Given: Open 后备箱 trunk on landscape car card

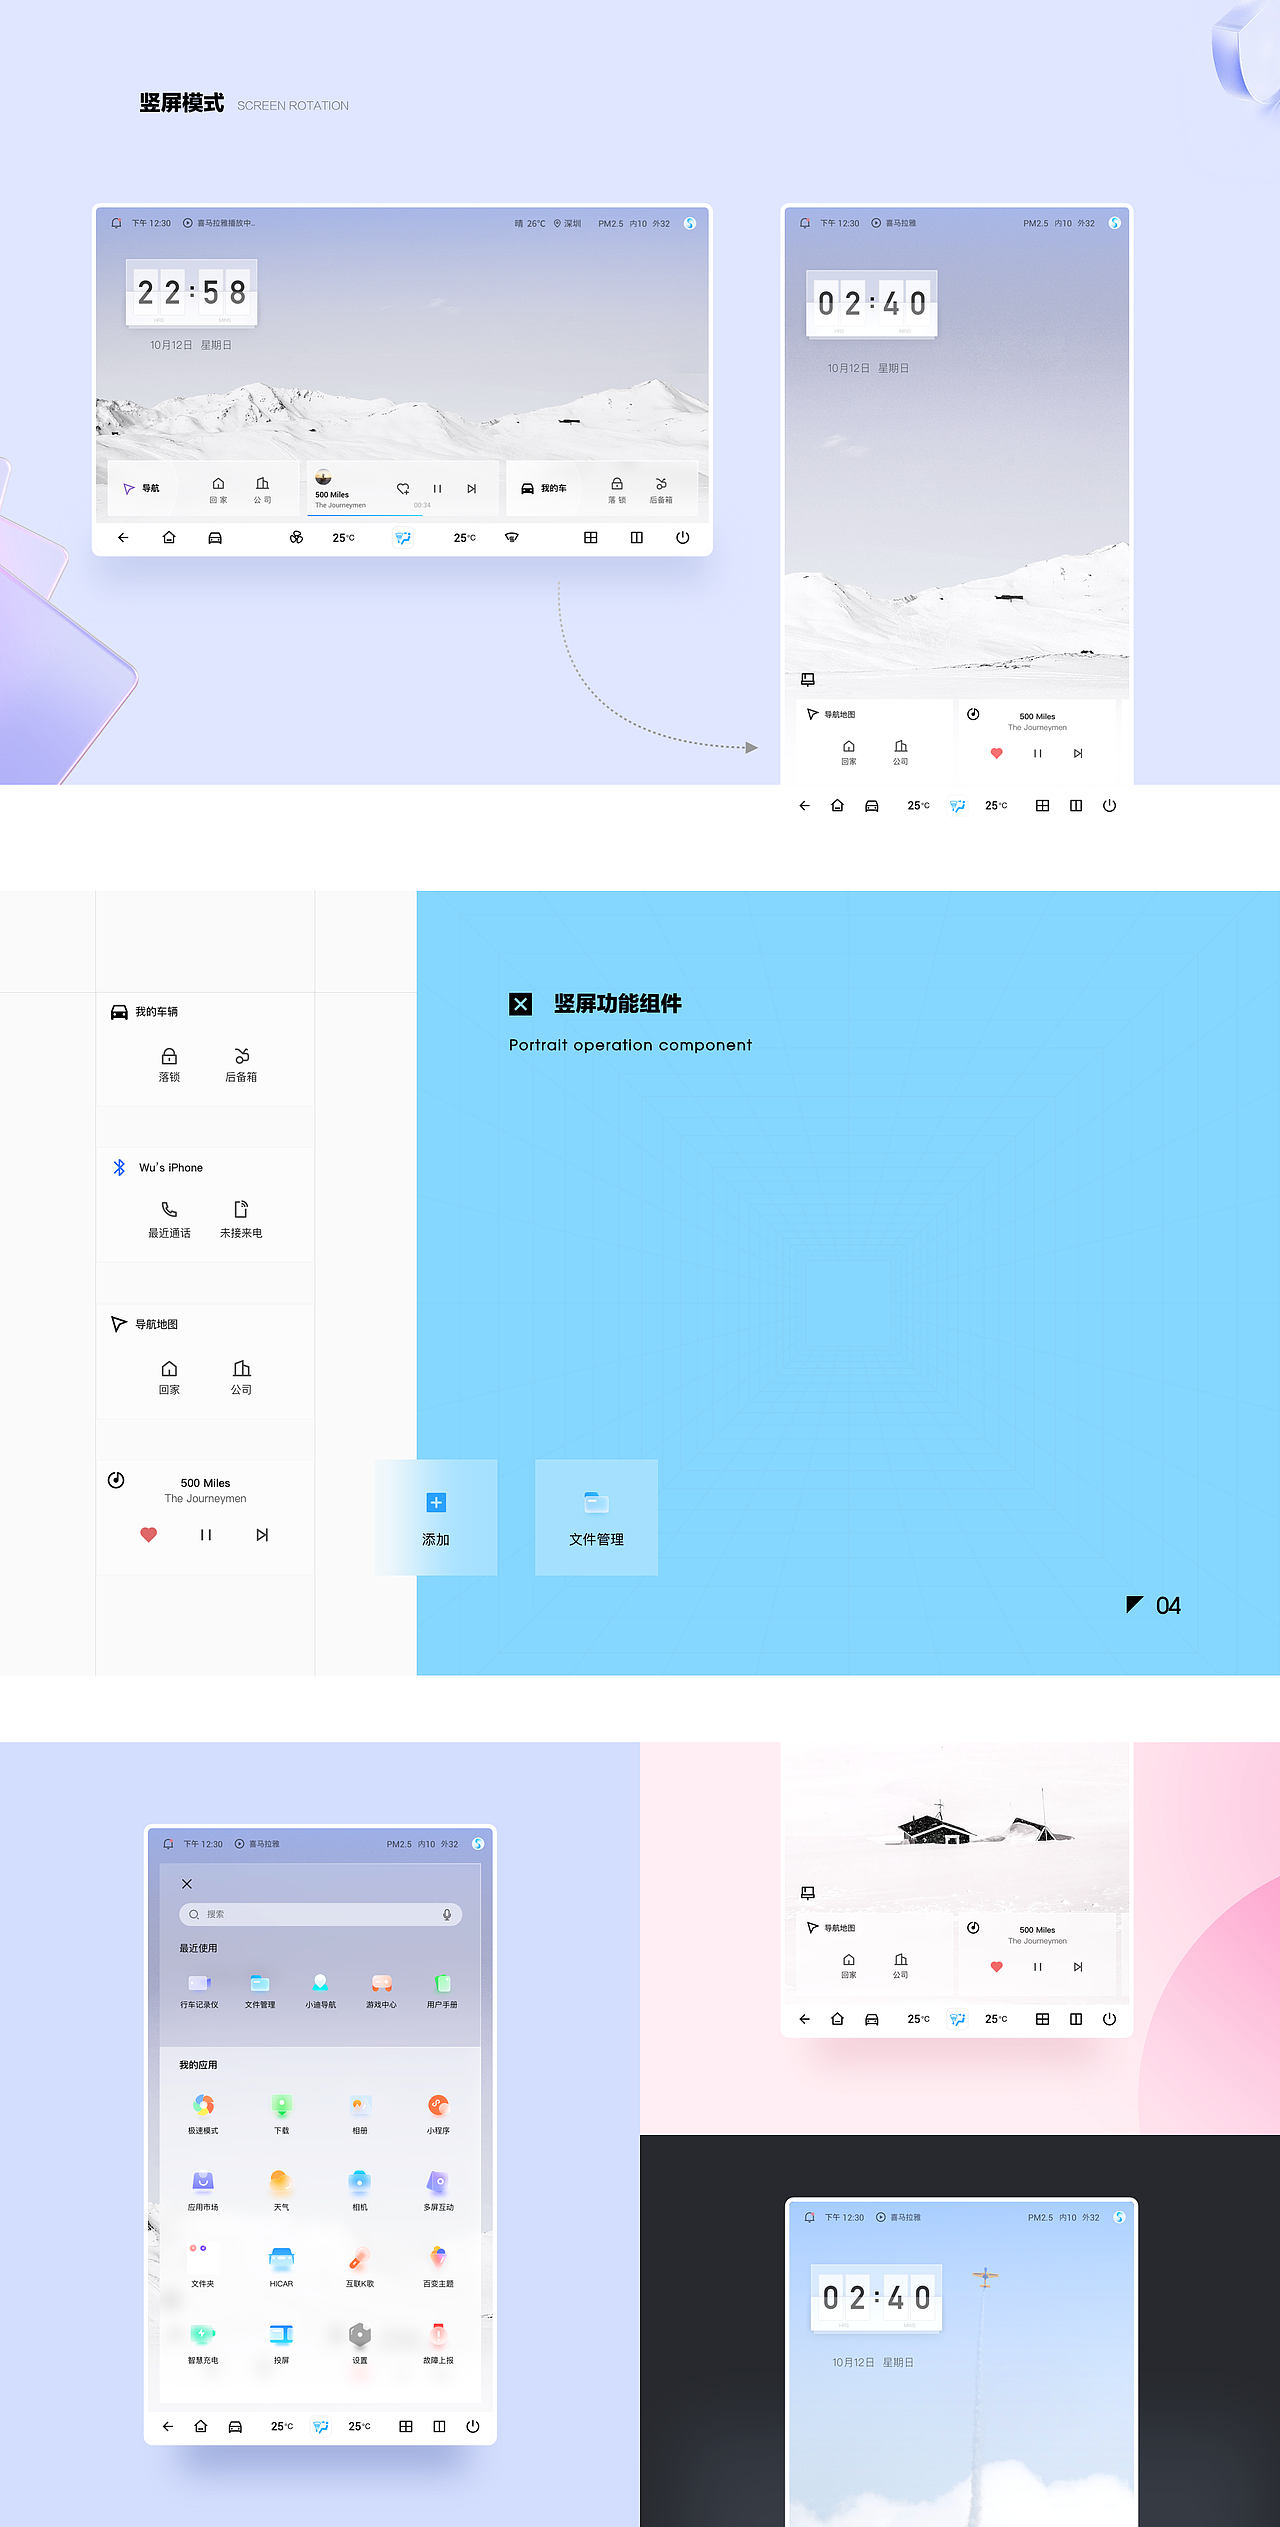Looking at the screenshot, I should point(661,490).
